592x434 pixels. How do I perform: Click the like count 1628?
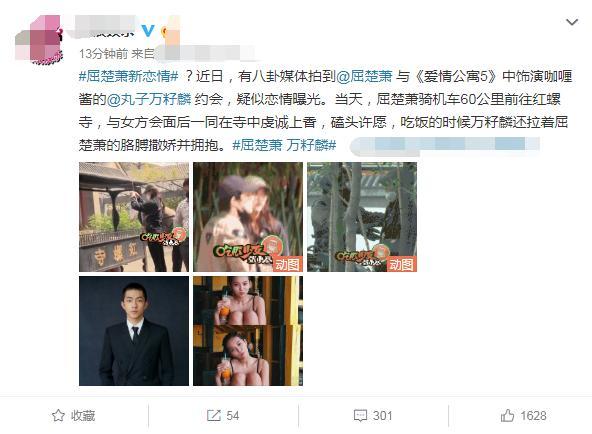point(533,416)
